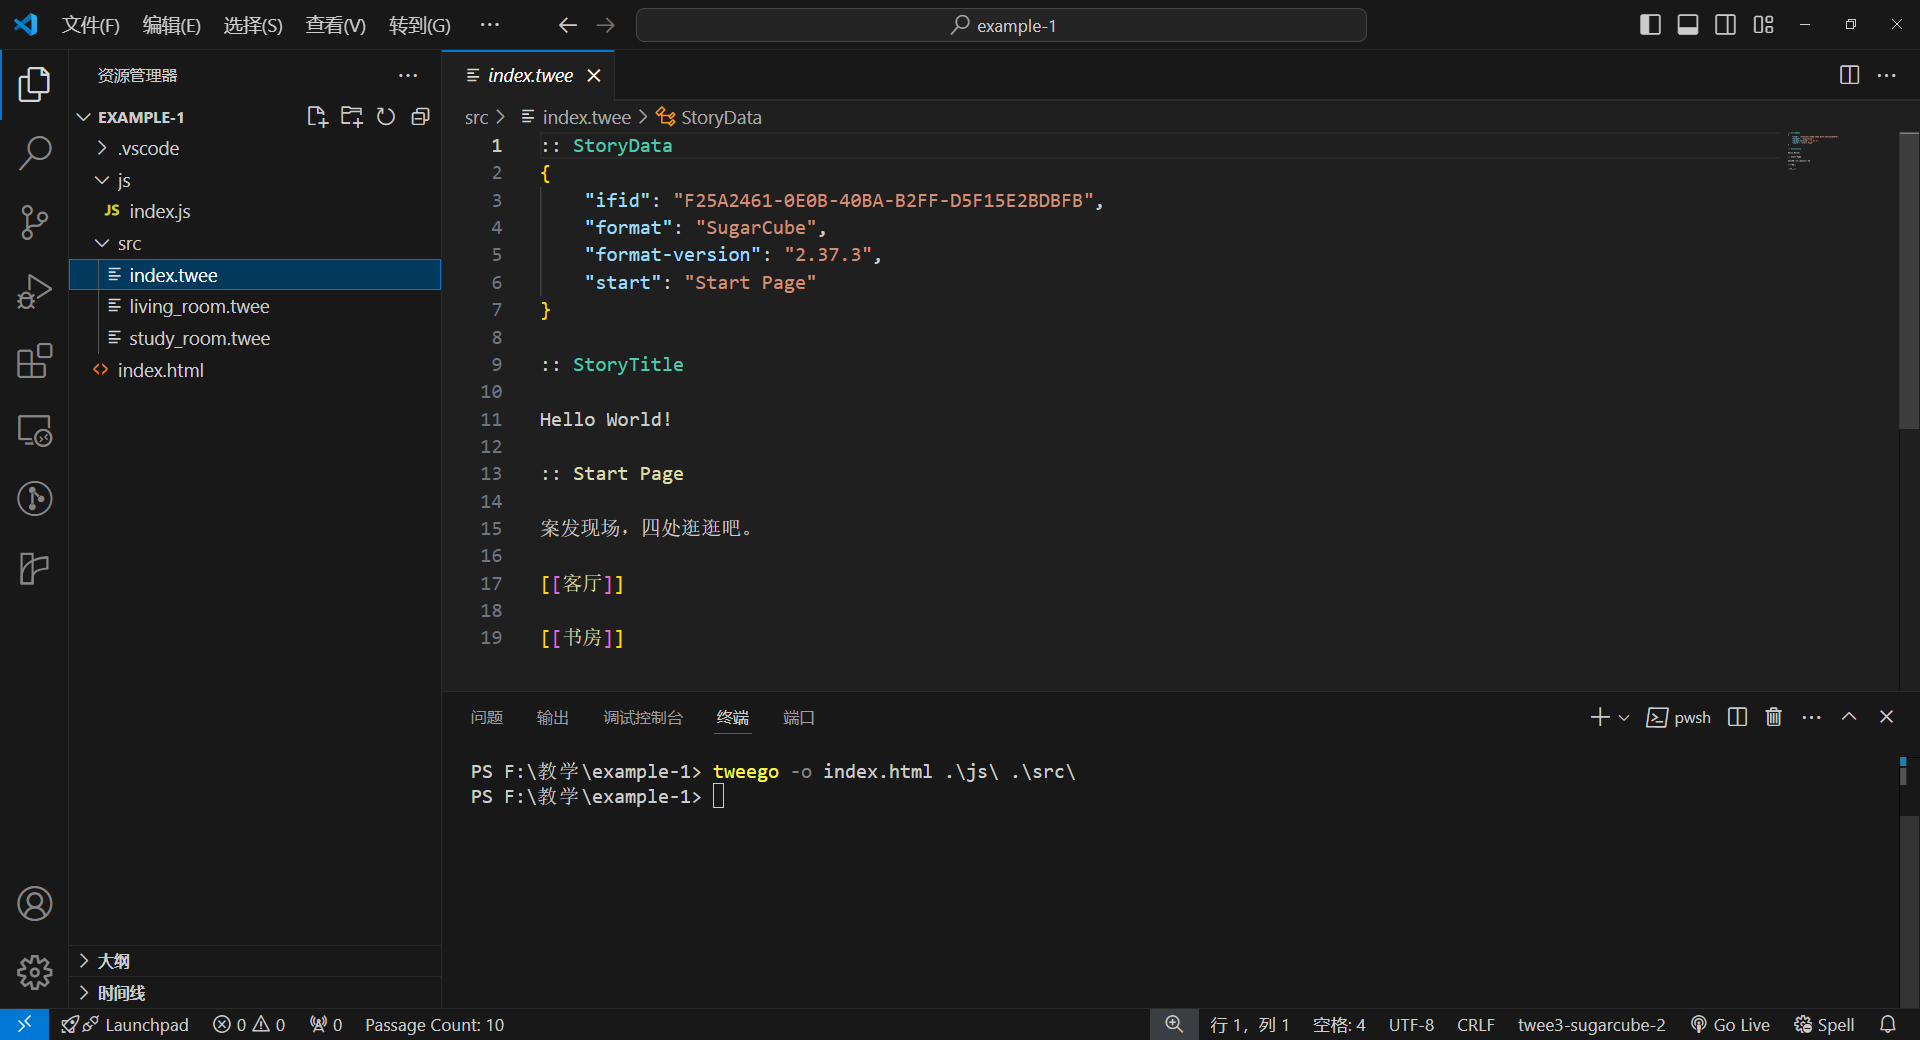Open the Accounts menu icon
Viewport: 1920px width, 1040px height.
tap(34, 903)
